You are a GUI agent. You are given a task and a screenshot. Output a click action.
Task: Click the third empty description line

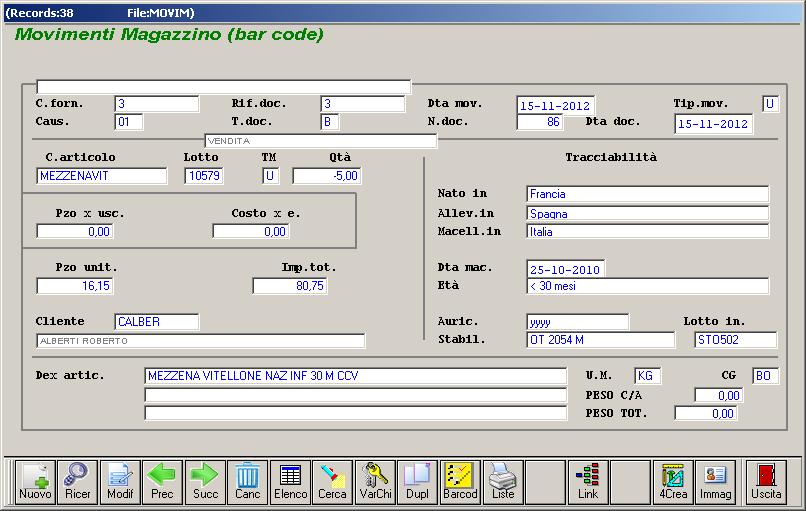coord(356,413)
